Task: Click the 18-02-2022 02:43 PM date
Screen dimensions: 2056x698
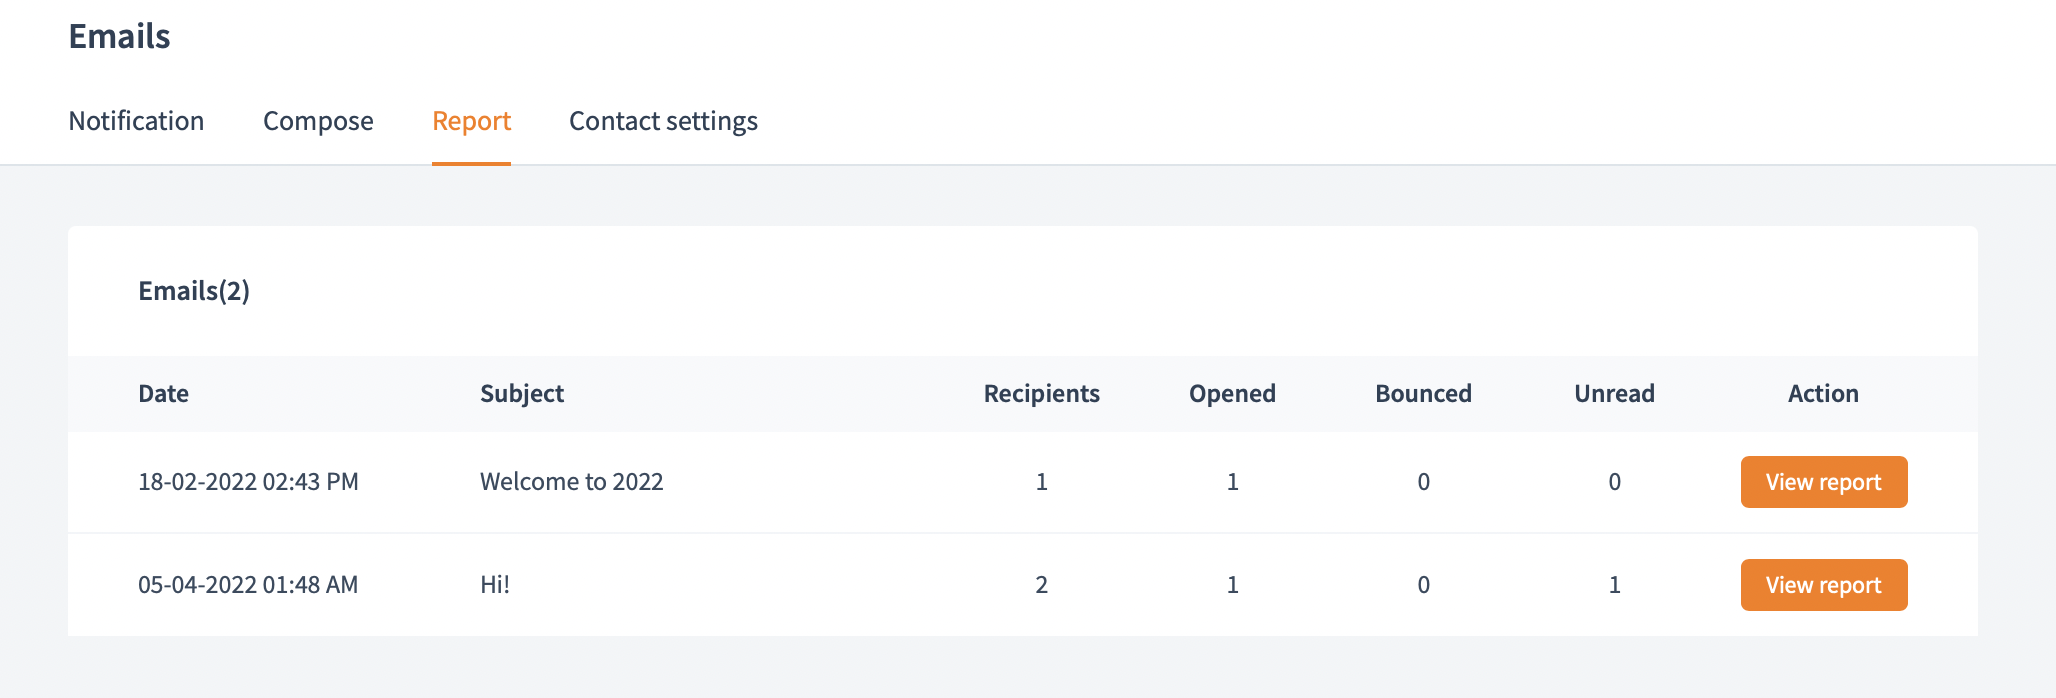Action: pyautogui.click(x=248, y=482)
